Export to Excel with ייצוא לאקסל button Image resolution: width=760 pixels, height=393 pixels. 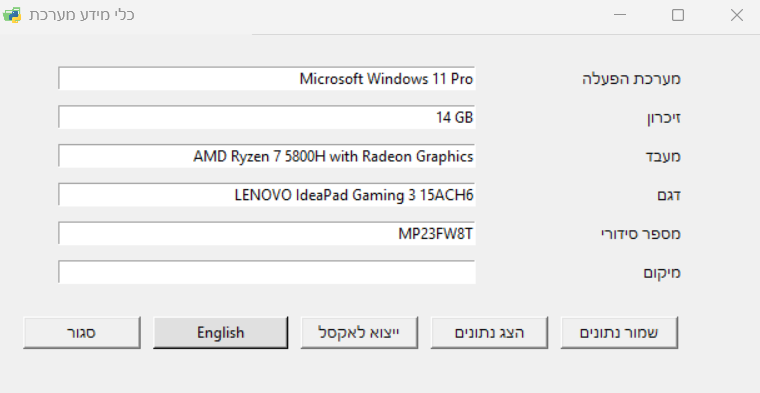coord(359,333)
